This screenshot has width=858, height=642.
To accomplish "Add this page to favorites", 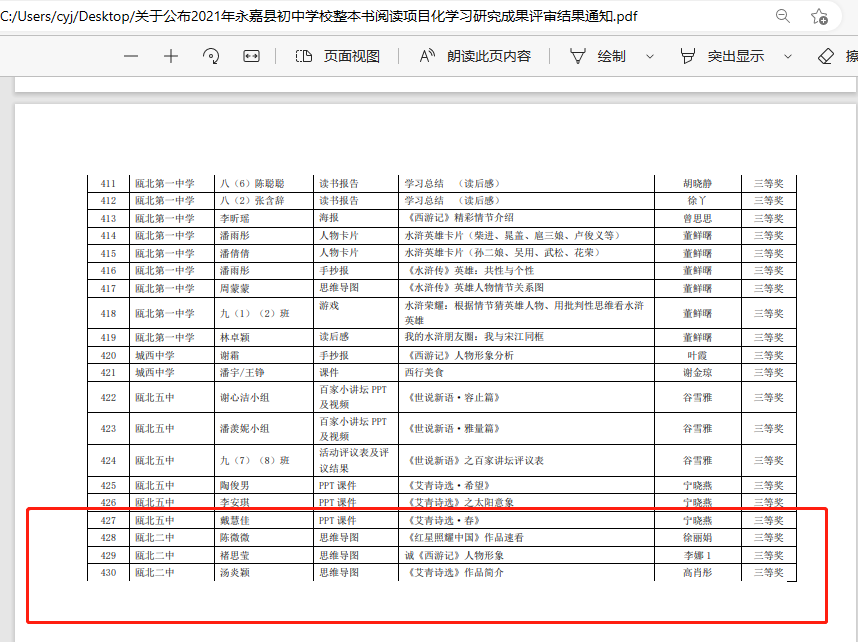I will click(x=819, y=16).
